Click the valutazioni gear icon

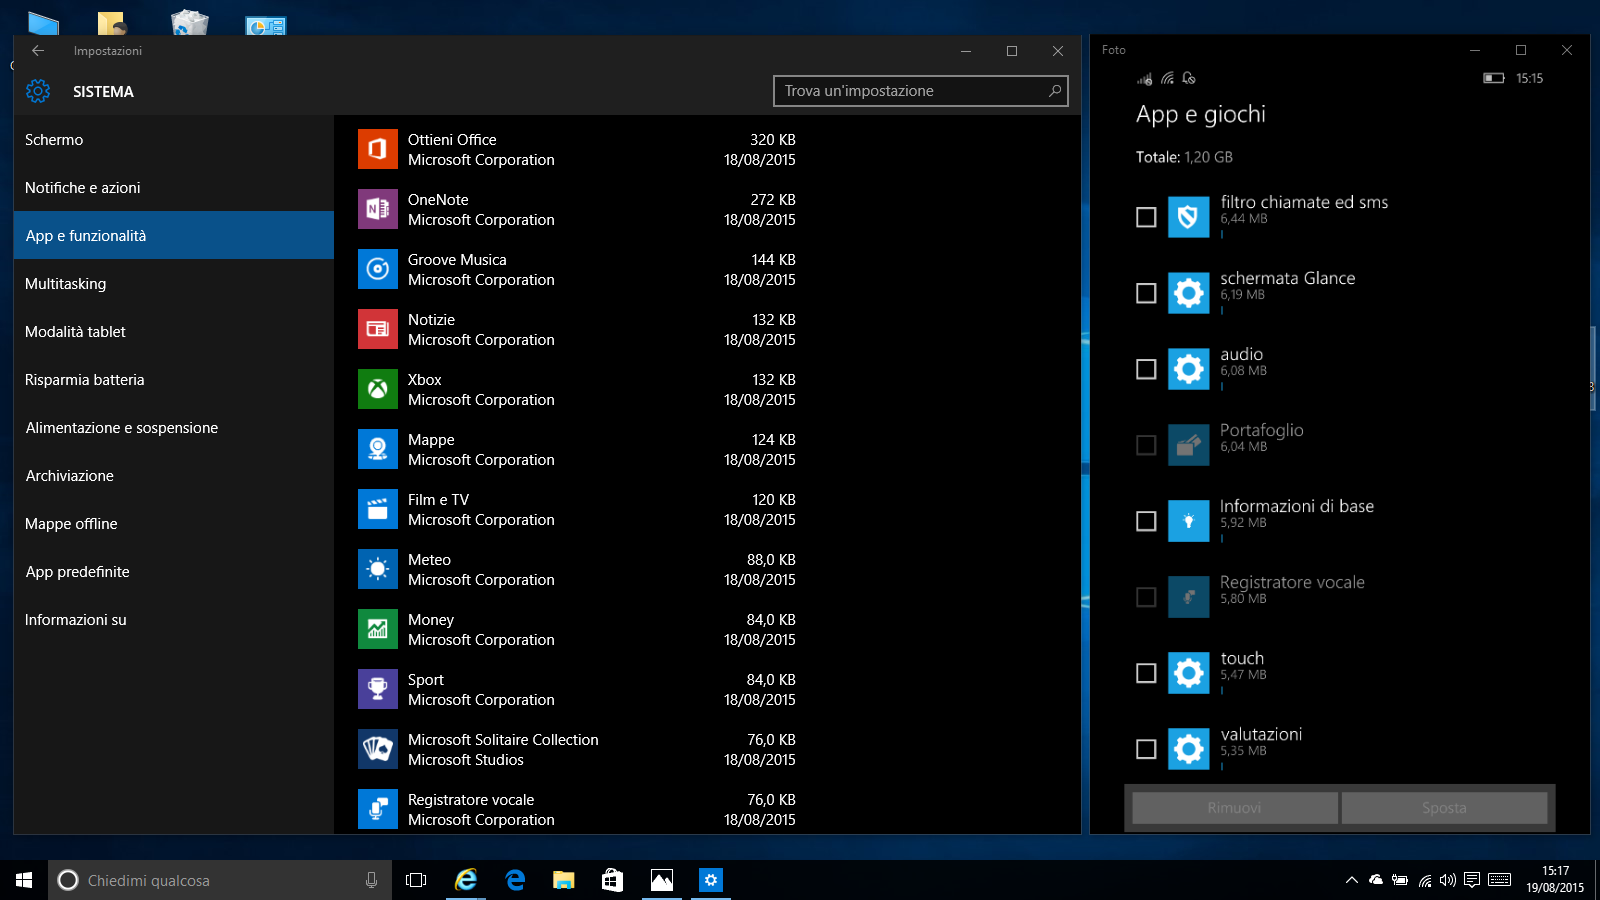pyautogui.click(x=1189, y=749)
